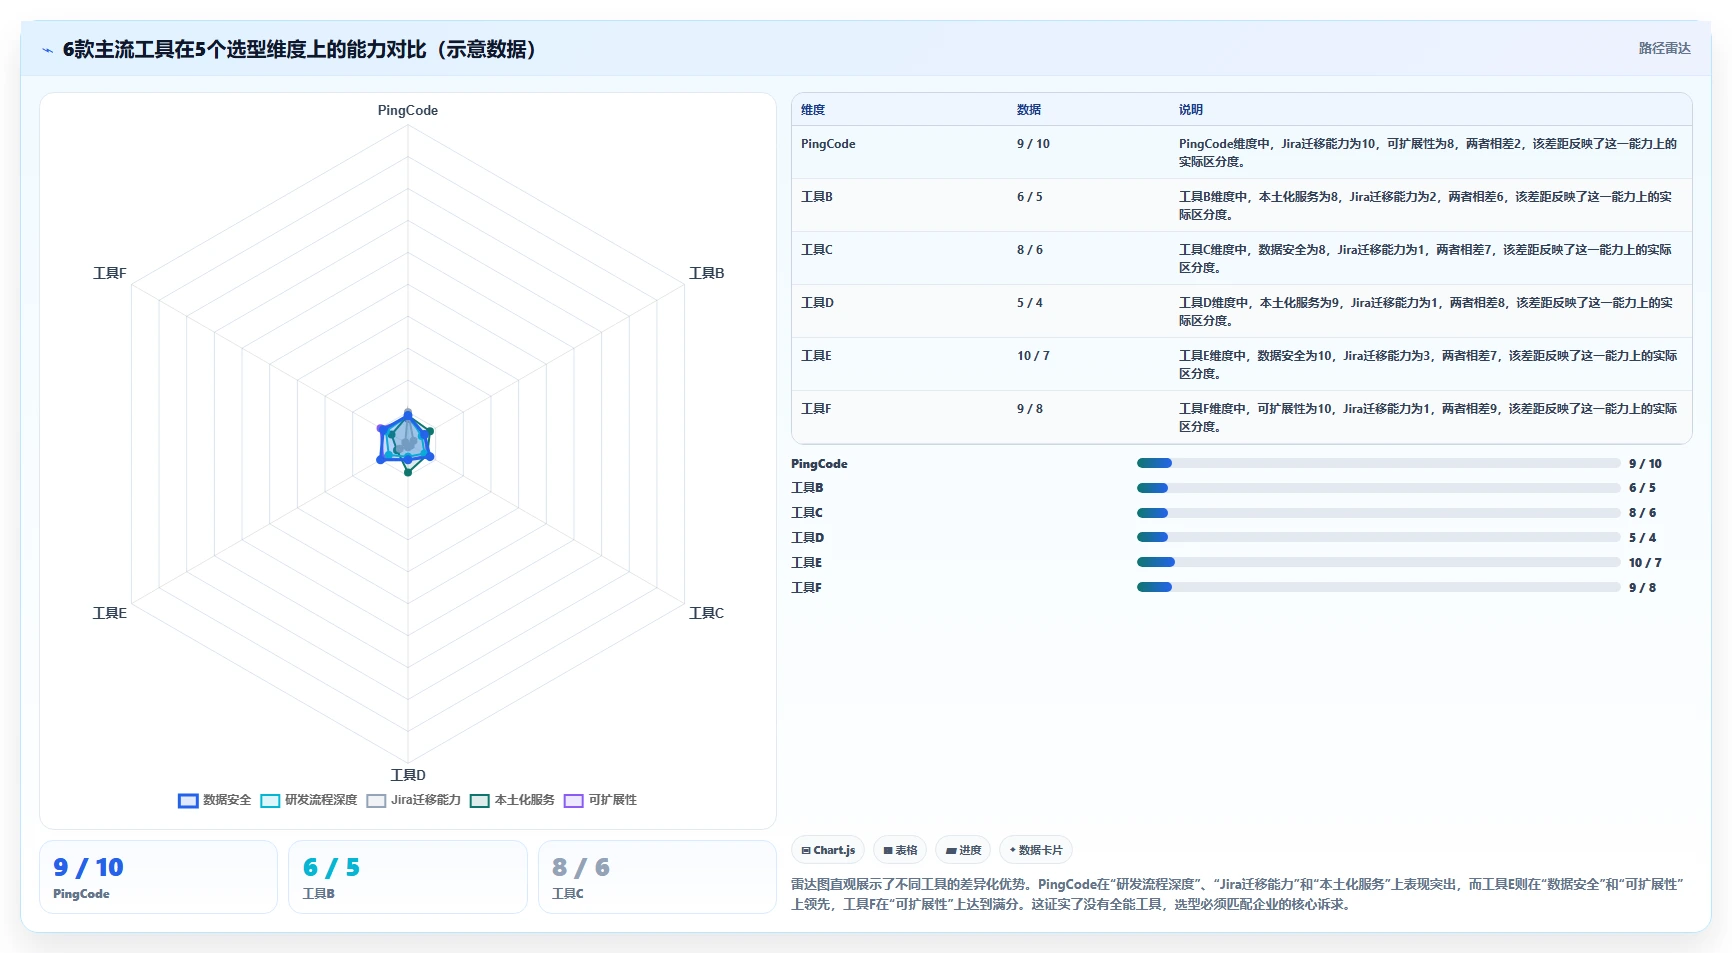Click the 数据 column header

pyautogui.click(x=1029, y=110)
